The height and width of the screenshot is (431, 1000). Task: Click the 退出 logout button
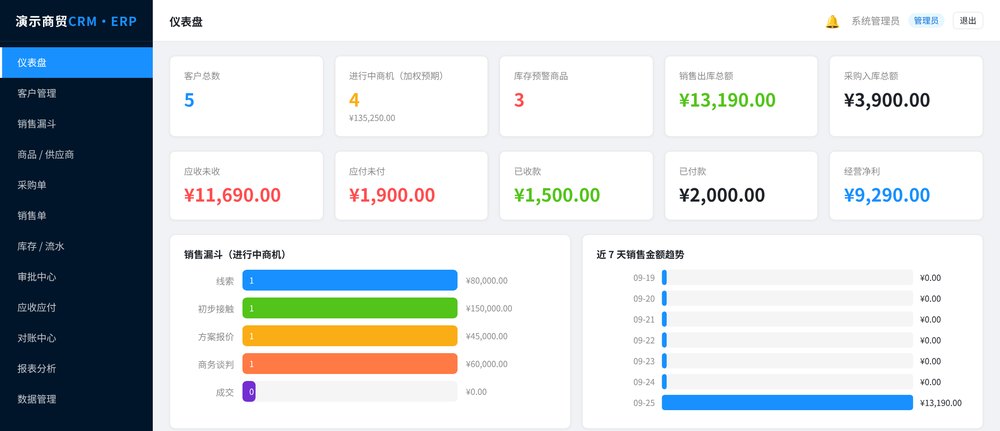coord(967,21)
